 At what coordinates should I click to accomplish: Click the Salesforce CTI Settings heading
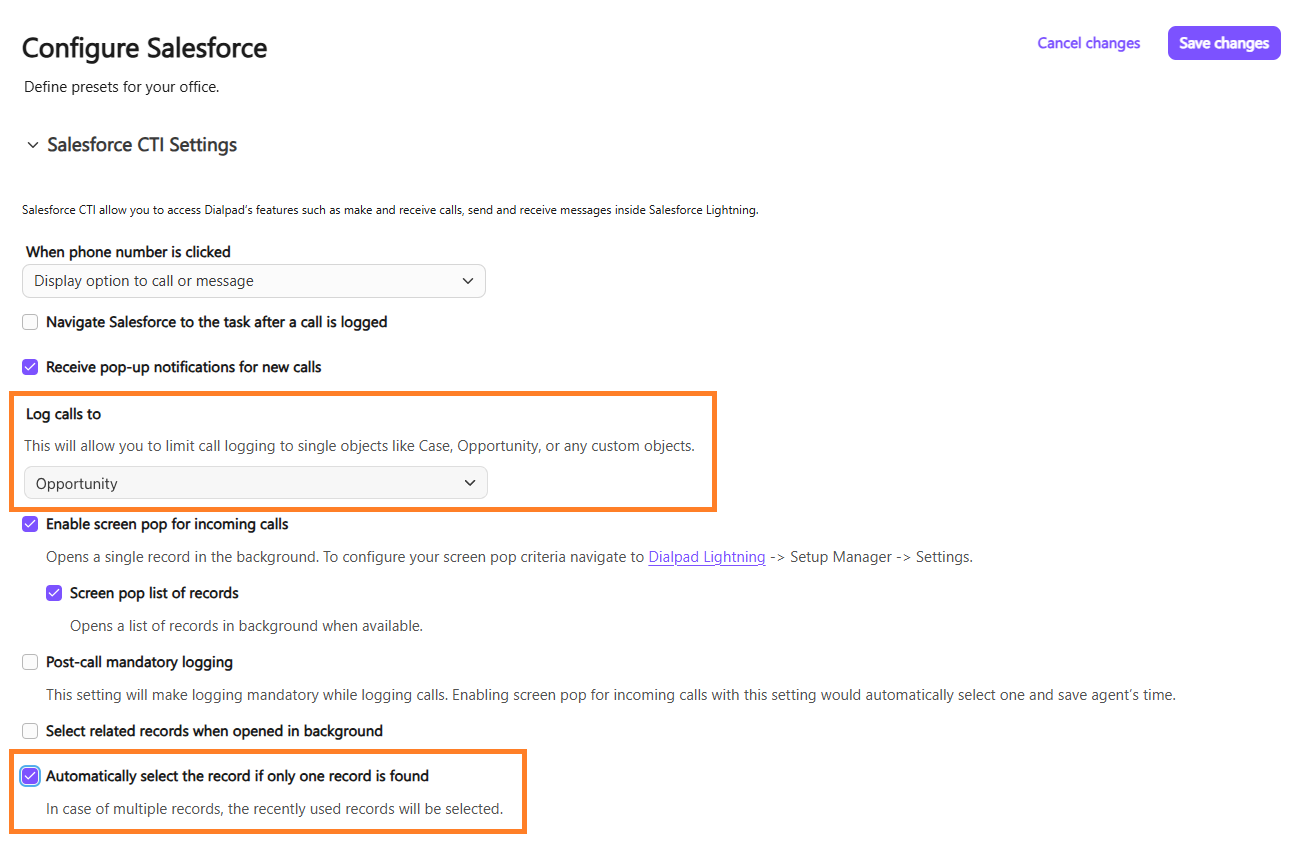pyautogui.click(x=142, y=145)
